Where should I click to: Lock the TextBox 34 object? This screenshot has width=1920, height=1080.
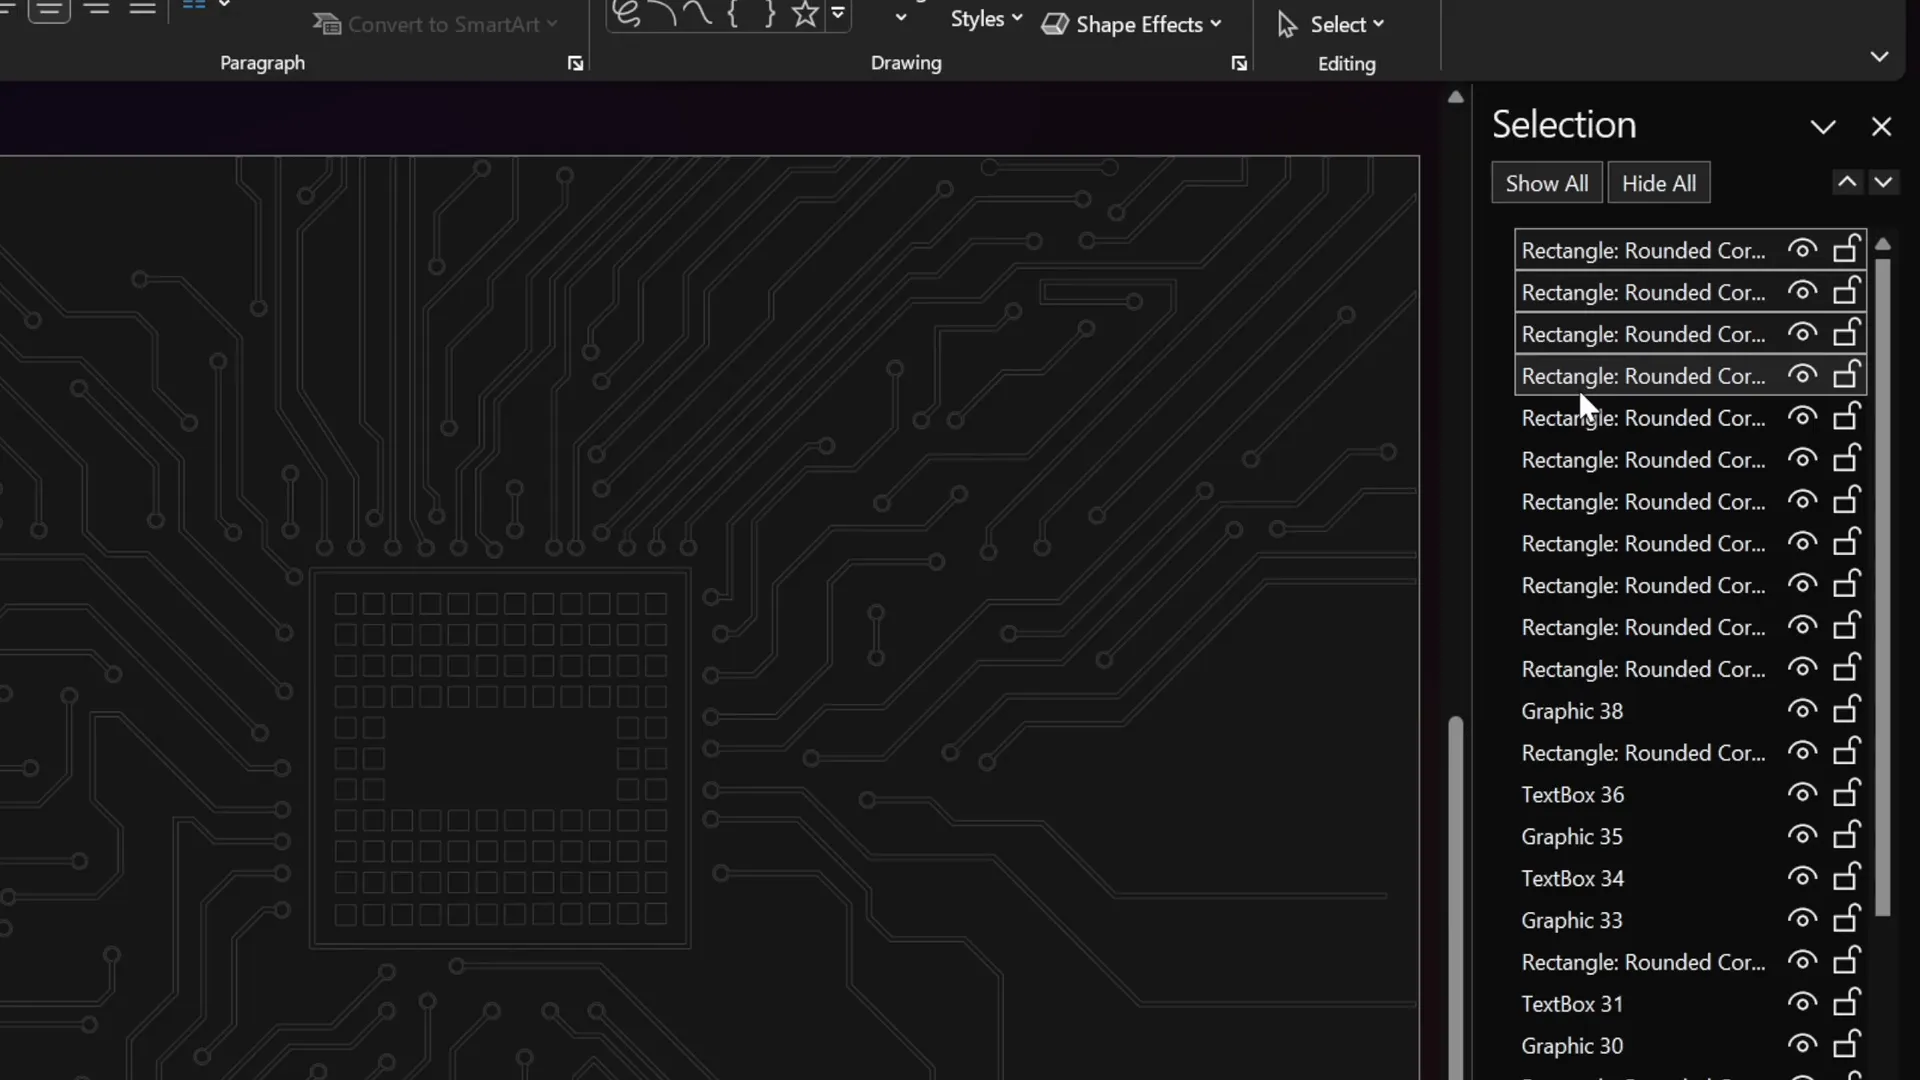click(x=1846, y=878)
